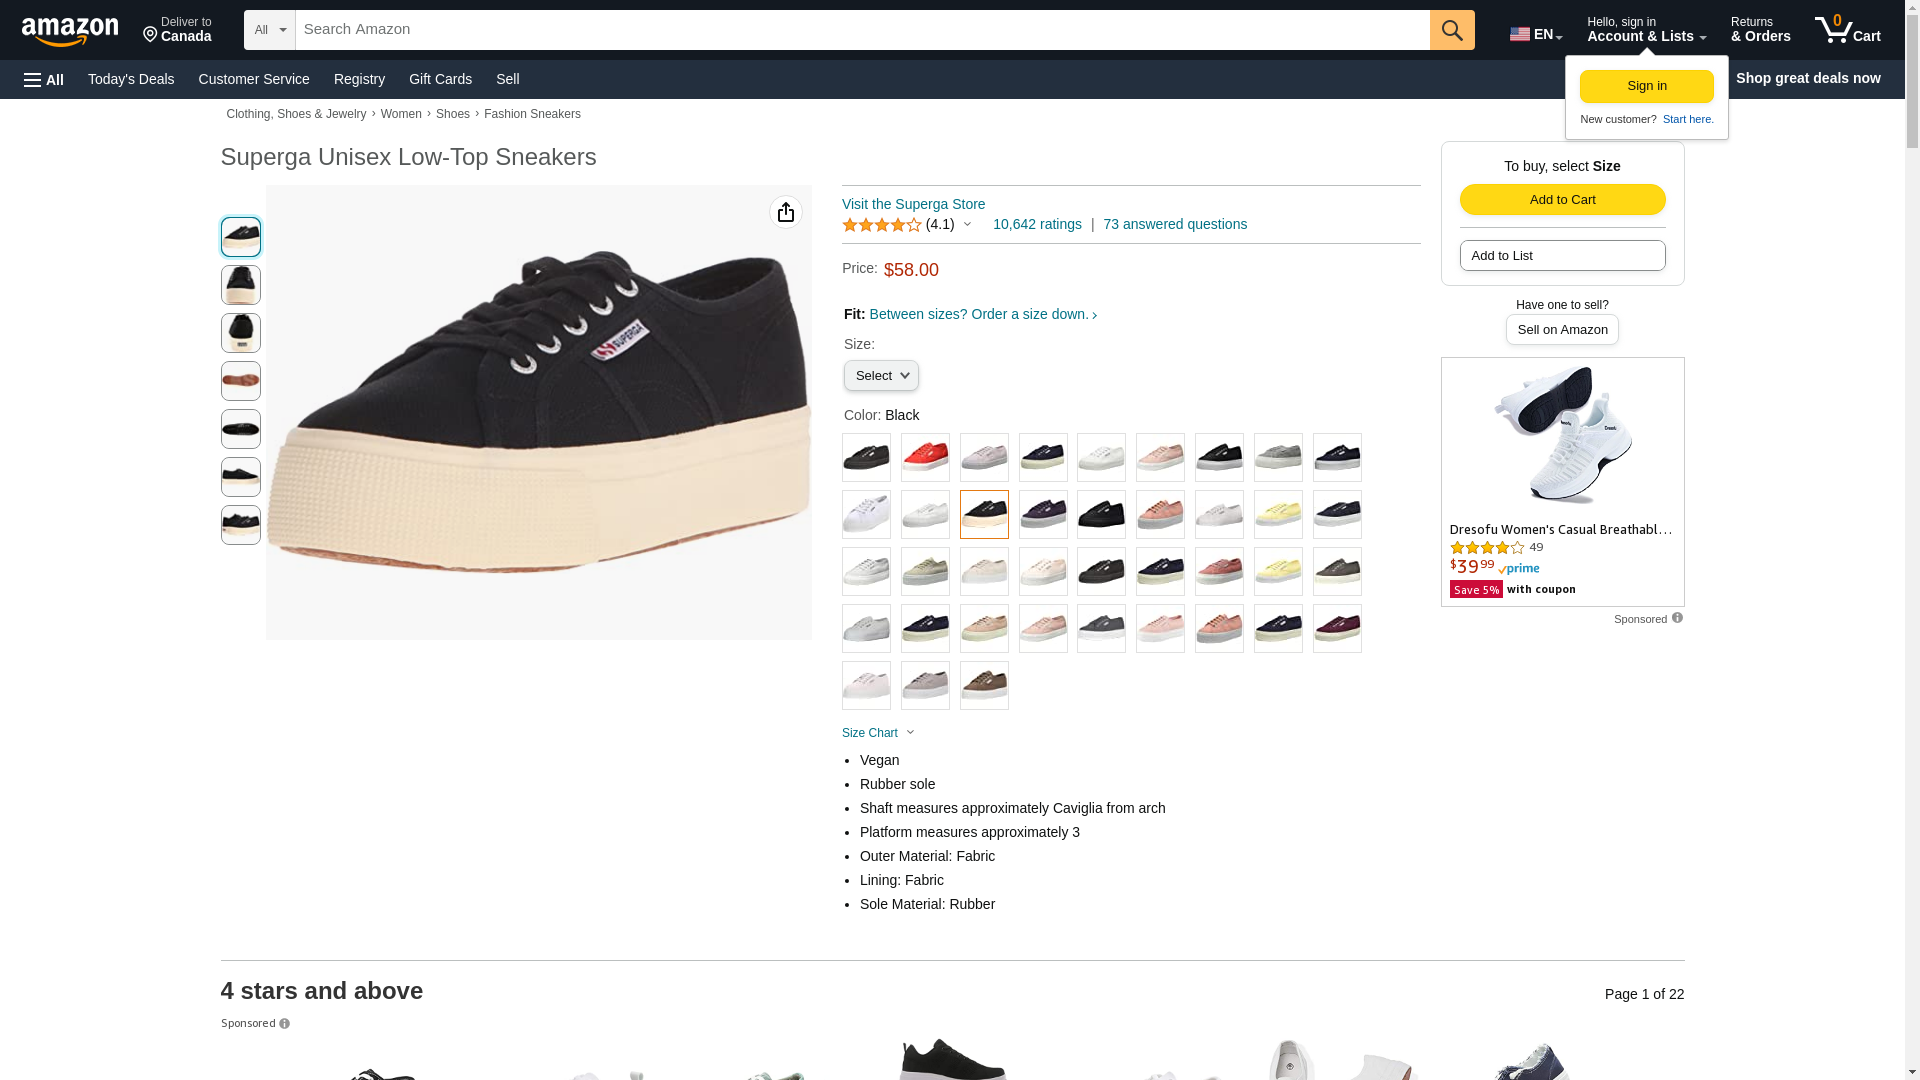
Task: Click the share icon on product image
Action: [786, 212]
